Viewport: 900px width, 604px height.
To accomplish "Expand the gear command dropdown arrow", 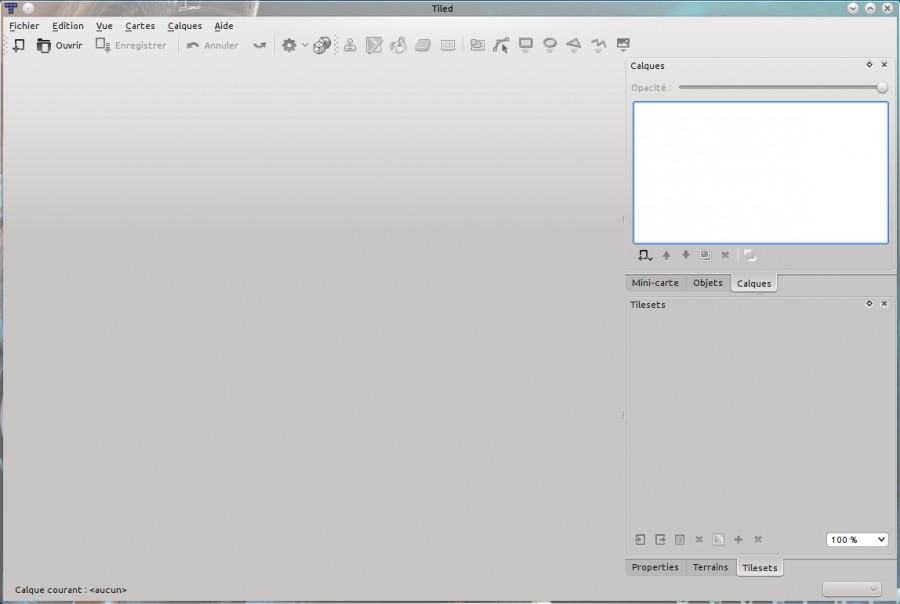I will [x=305, y=46].
